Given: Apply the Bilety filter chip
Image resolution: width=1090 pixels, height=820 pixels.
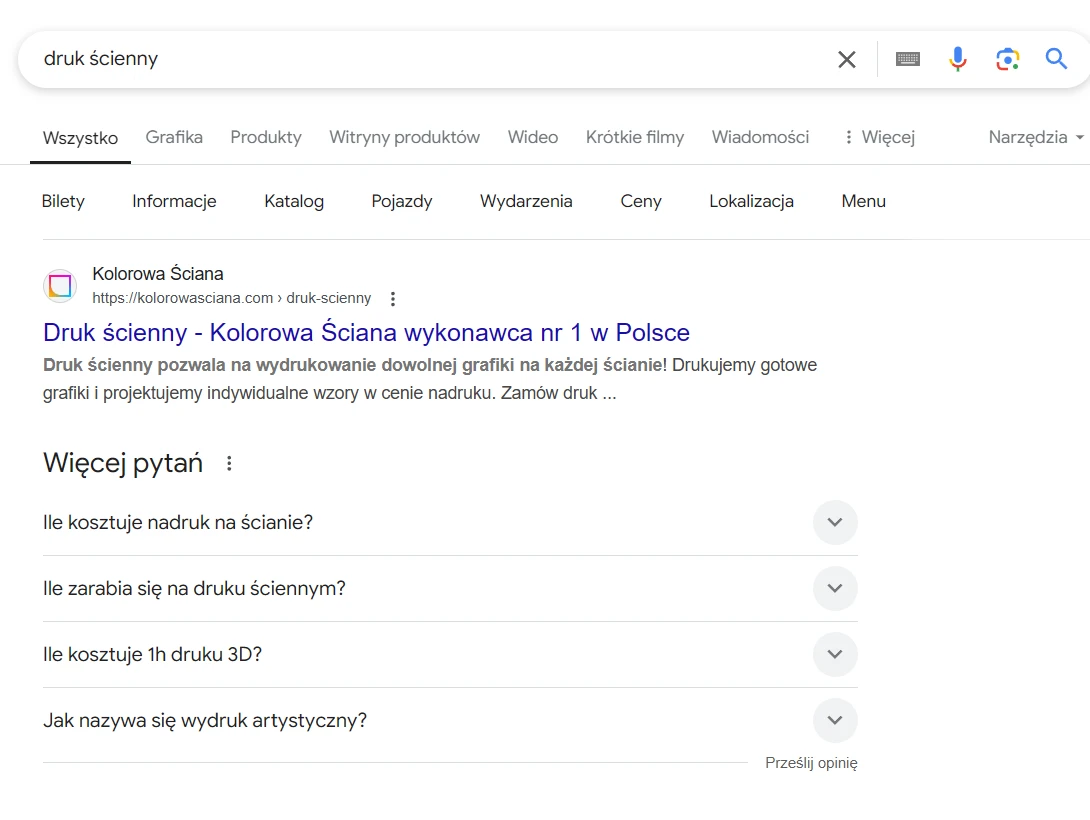Looking at the screenshot, I should pos(63,201).
